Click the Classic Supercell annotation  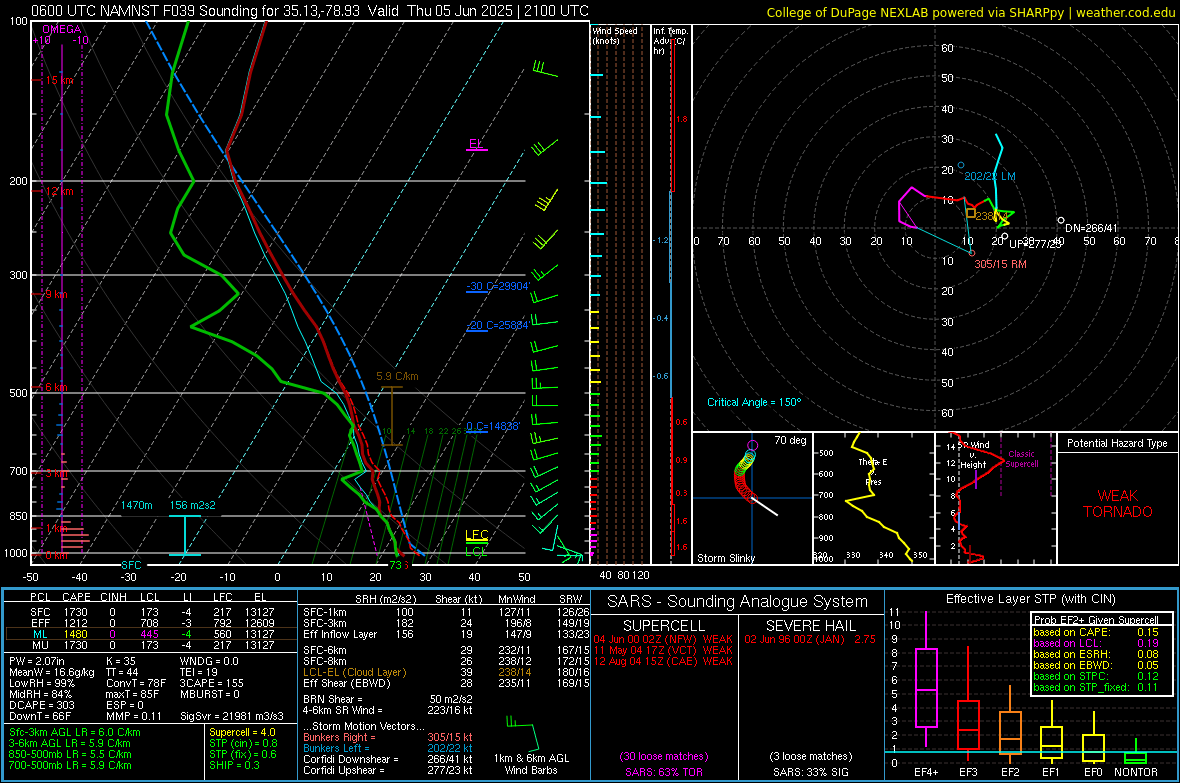[x=1021, y=459]
